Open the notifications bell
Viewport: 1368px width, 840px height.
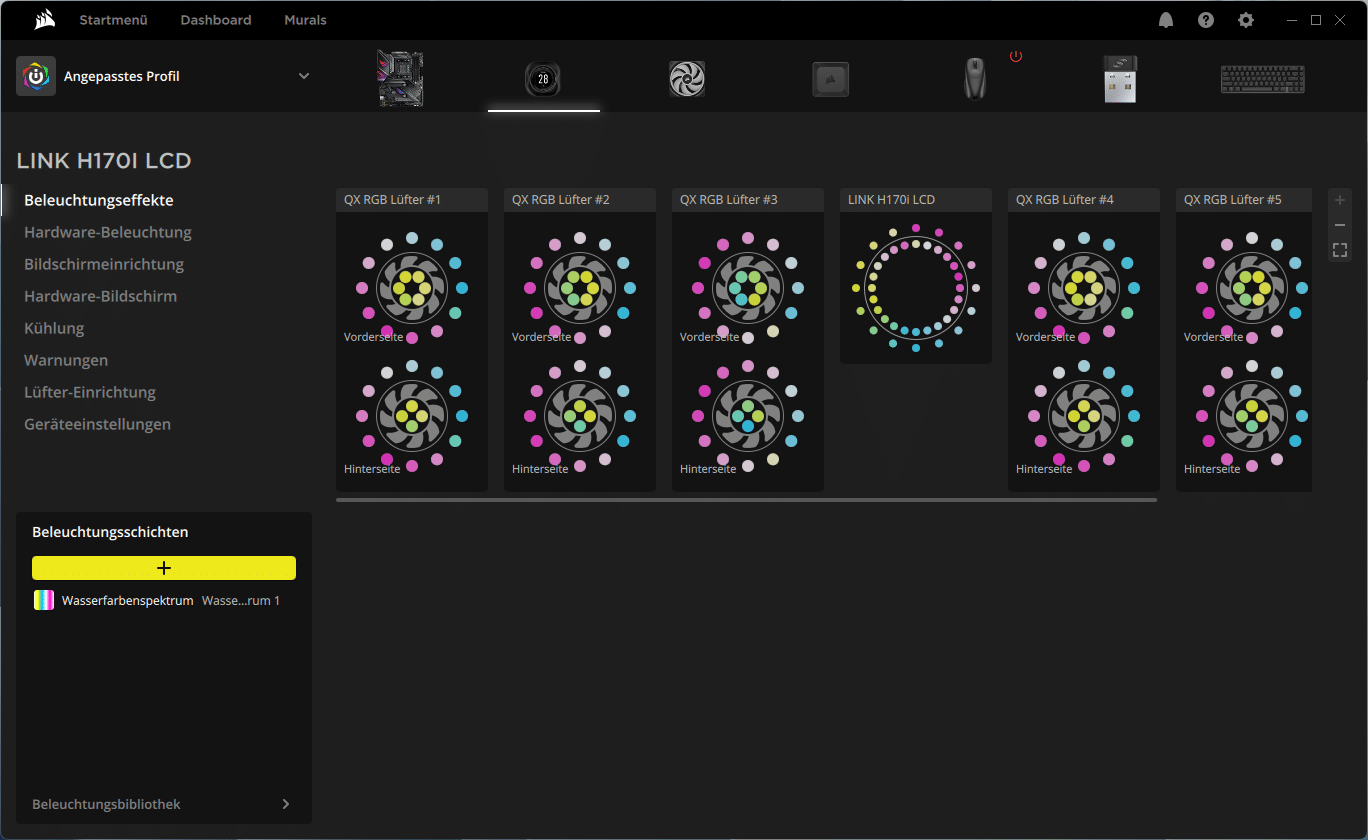point(1166,20)
